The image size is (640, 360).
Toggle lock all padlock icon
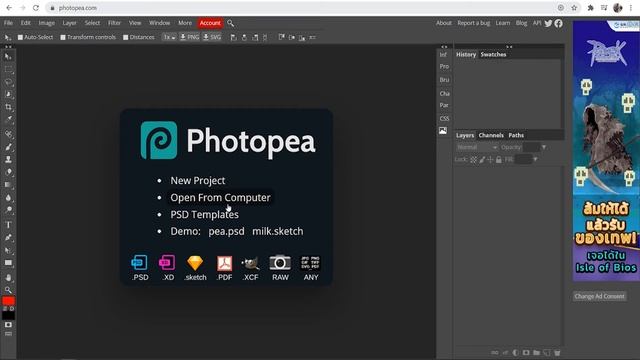(x=499, y=160)
